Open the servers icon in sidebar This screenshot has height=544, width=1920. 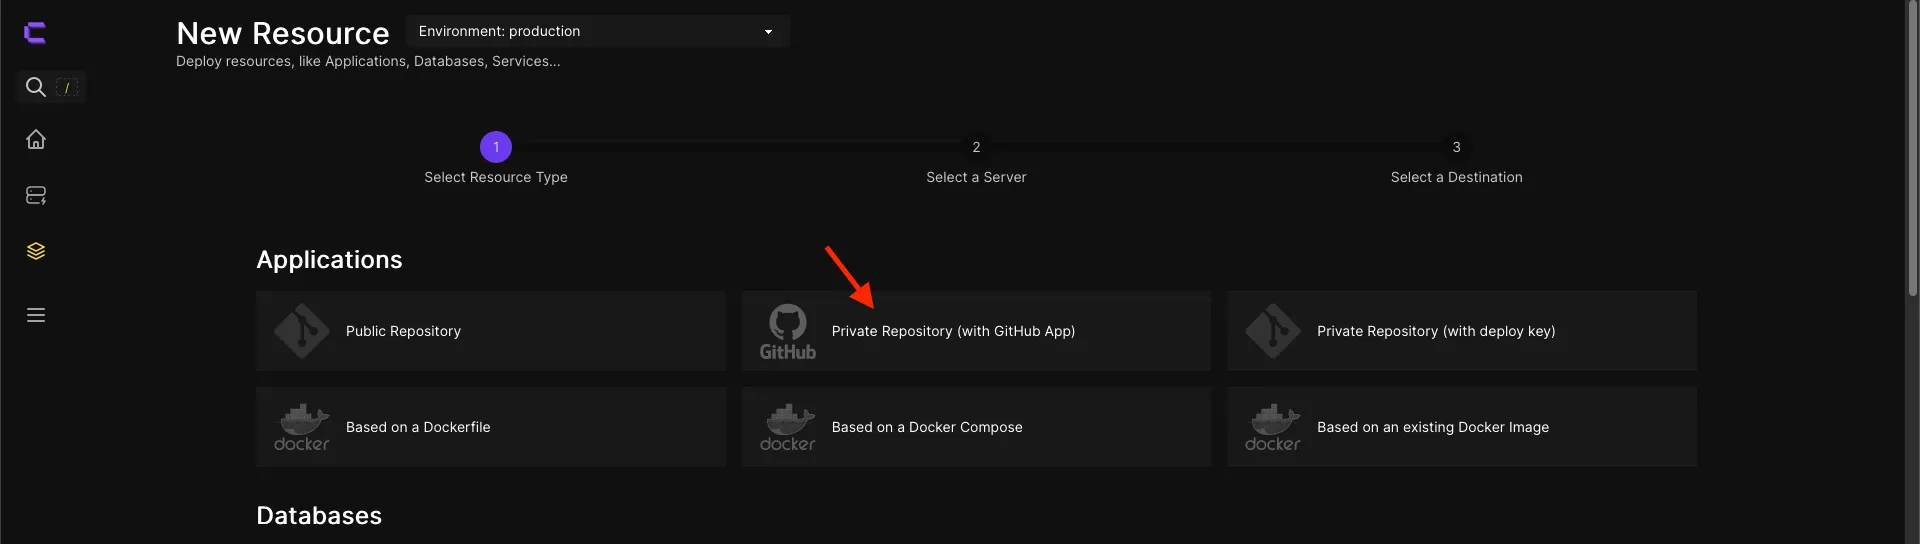[36, 195]
